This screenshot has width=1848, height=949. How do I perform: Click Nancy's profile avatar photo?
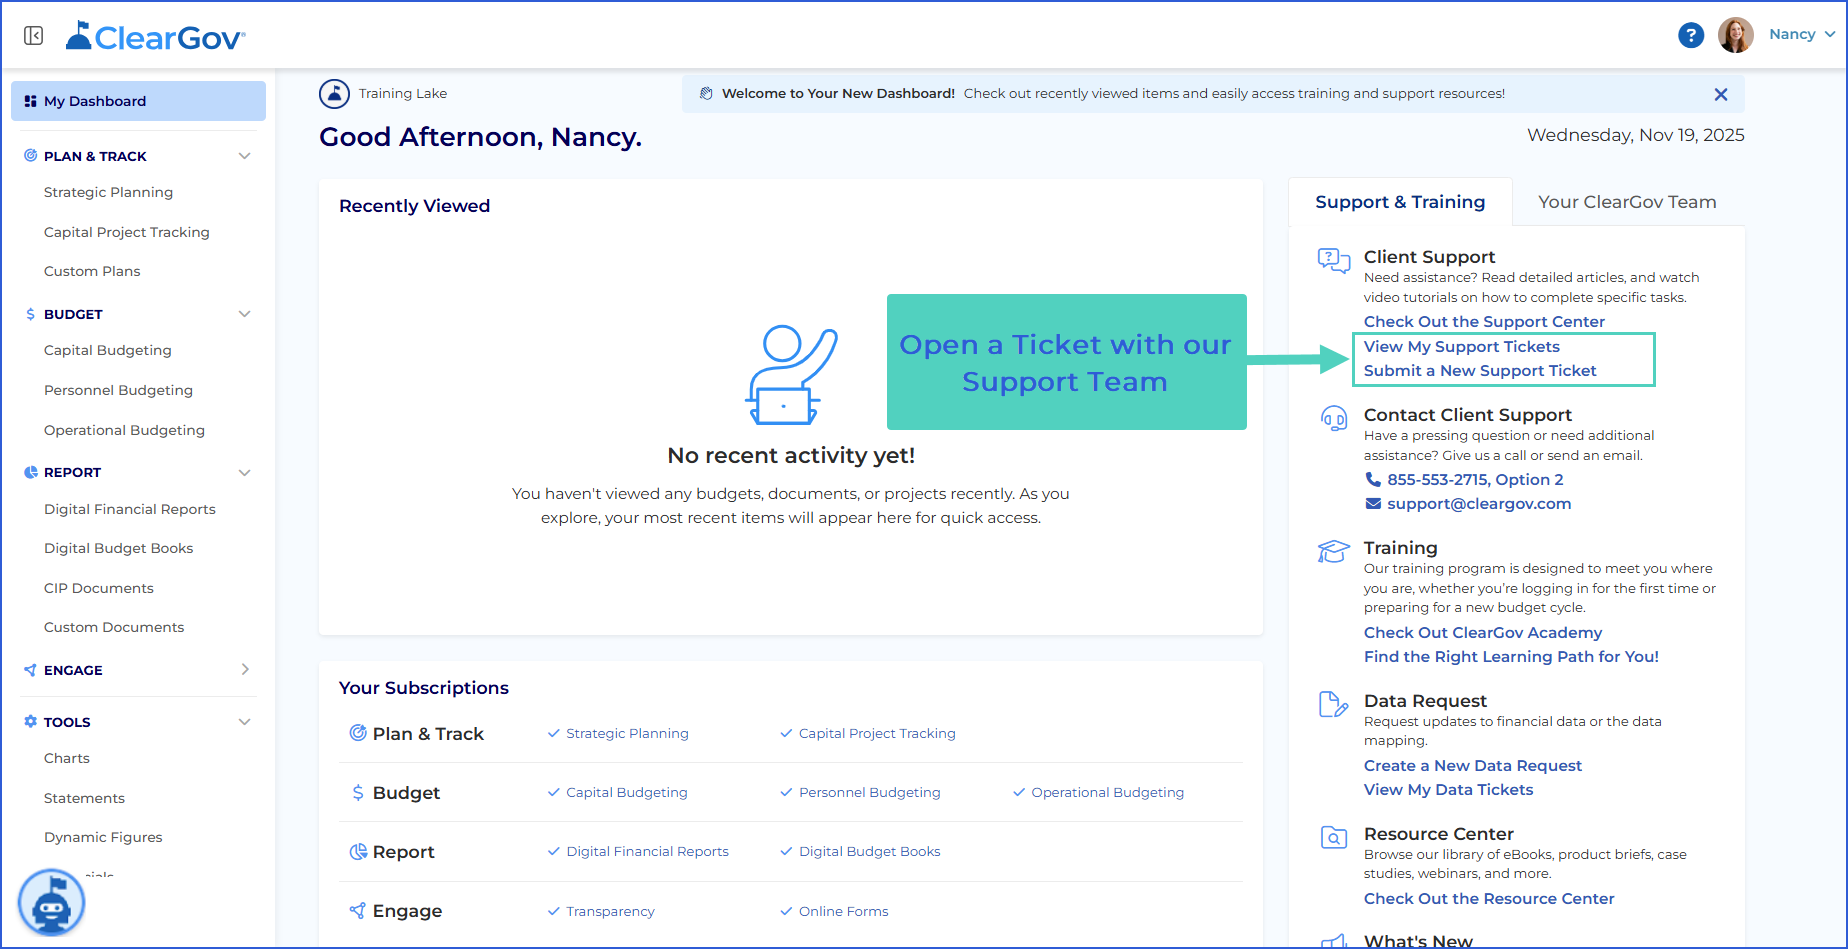[1736, 35]
